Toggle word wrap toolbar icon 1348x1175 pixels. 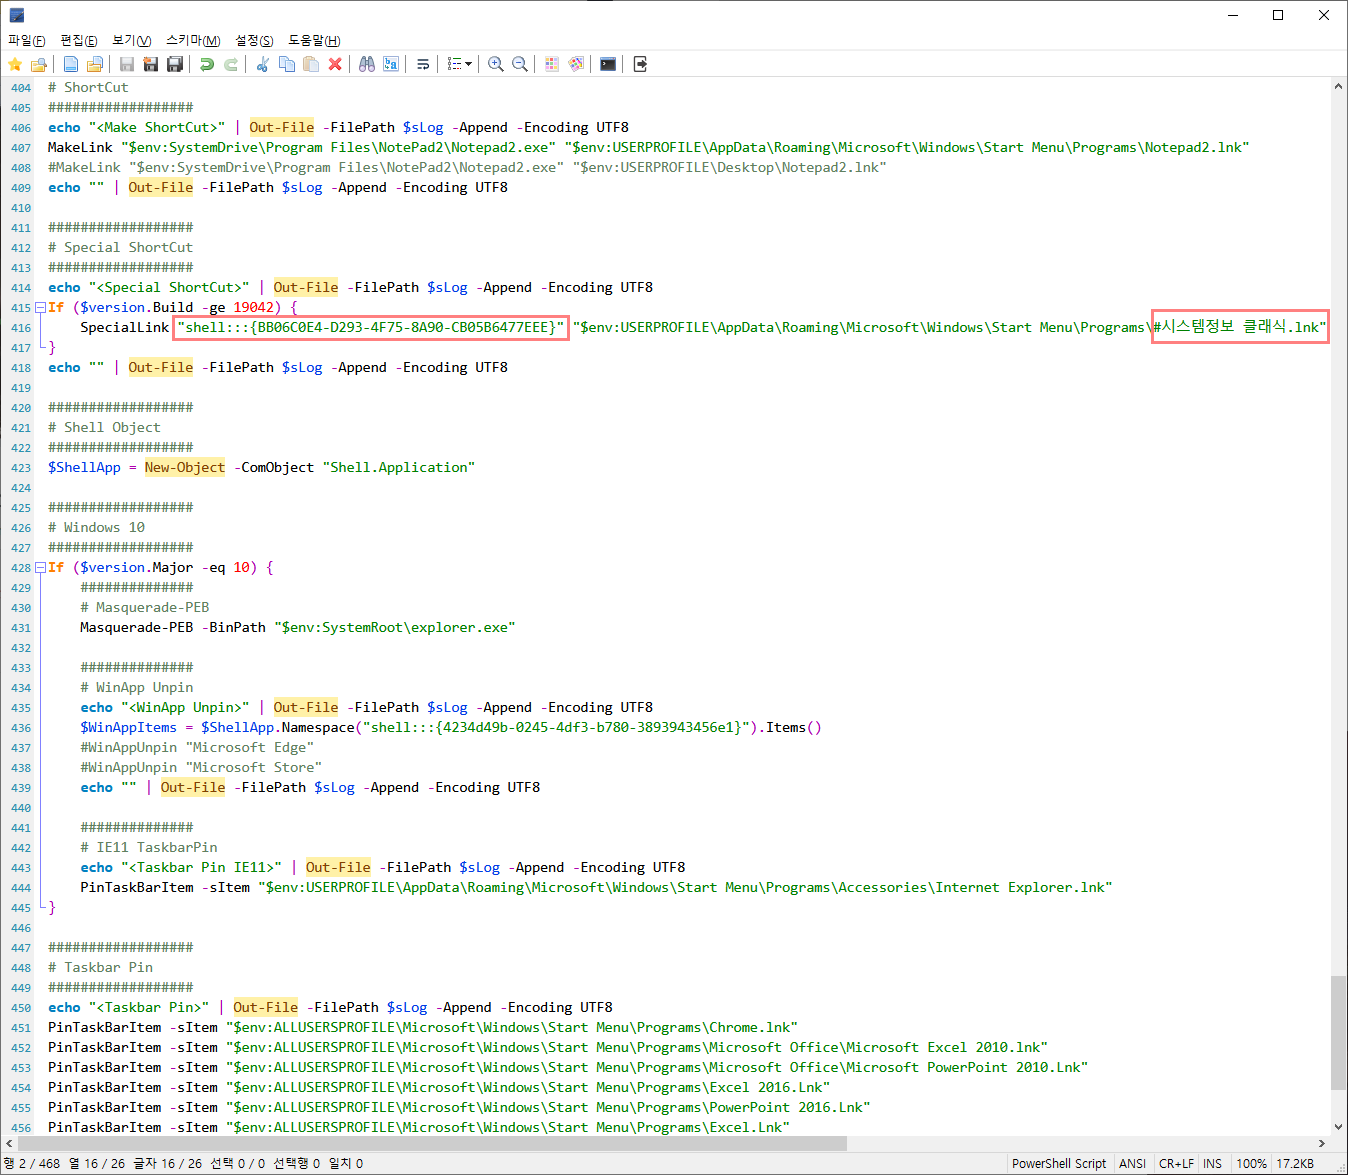coord(423,64)
